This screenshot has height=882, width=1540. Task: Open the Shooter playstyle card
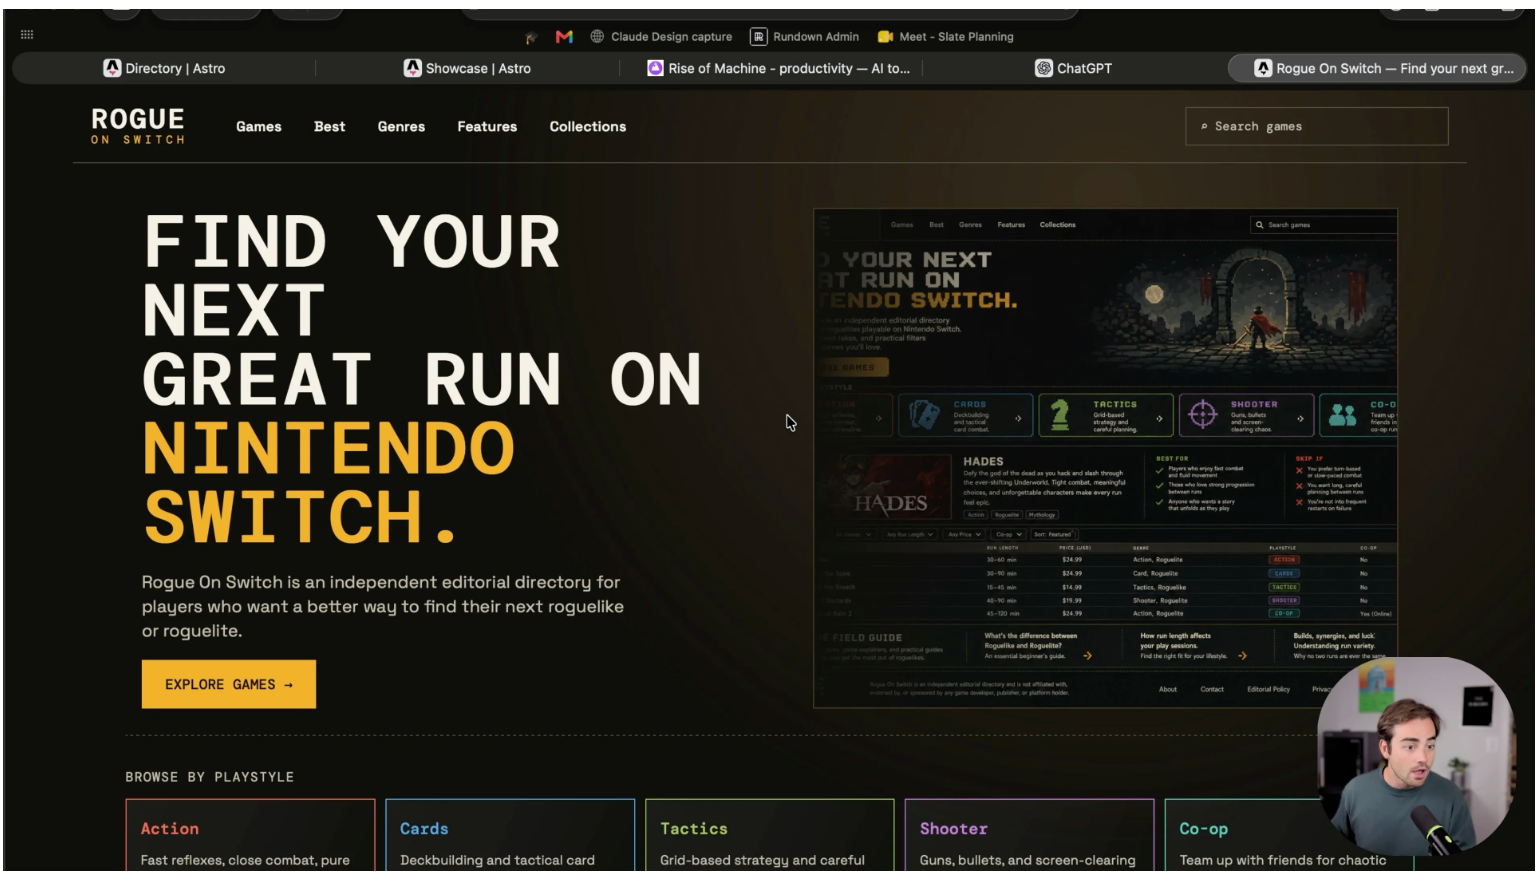[x=1030, y=835]
